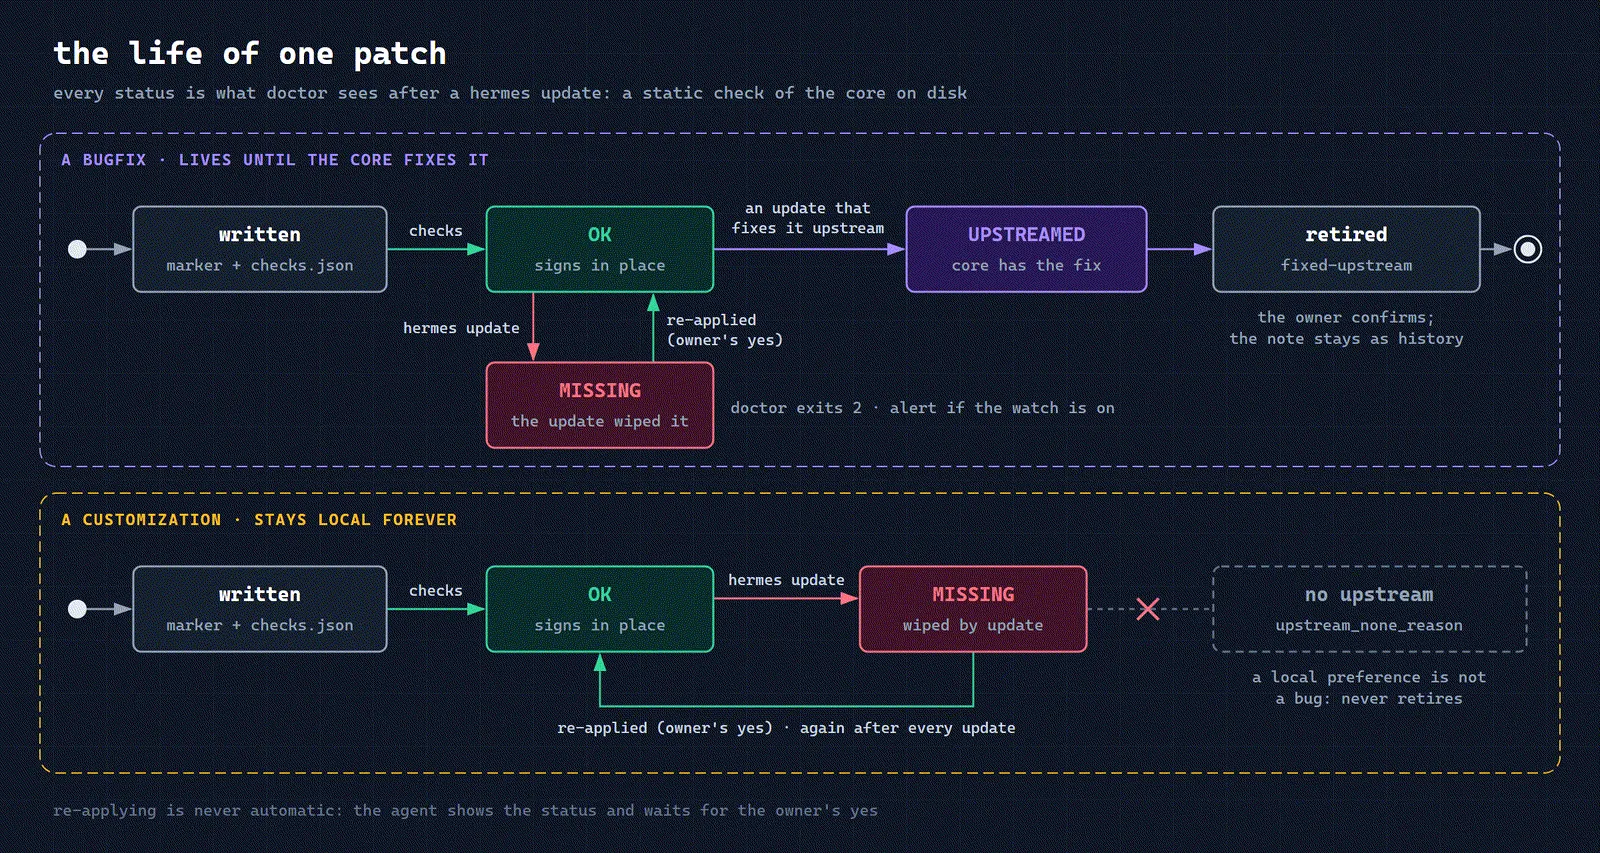Select the dashed 'no upstream' box

click(x=1369, y=609)
